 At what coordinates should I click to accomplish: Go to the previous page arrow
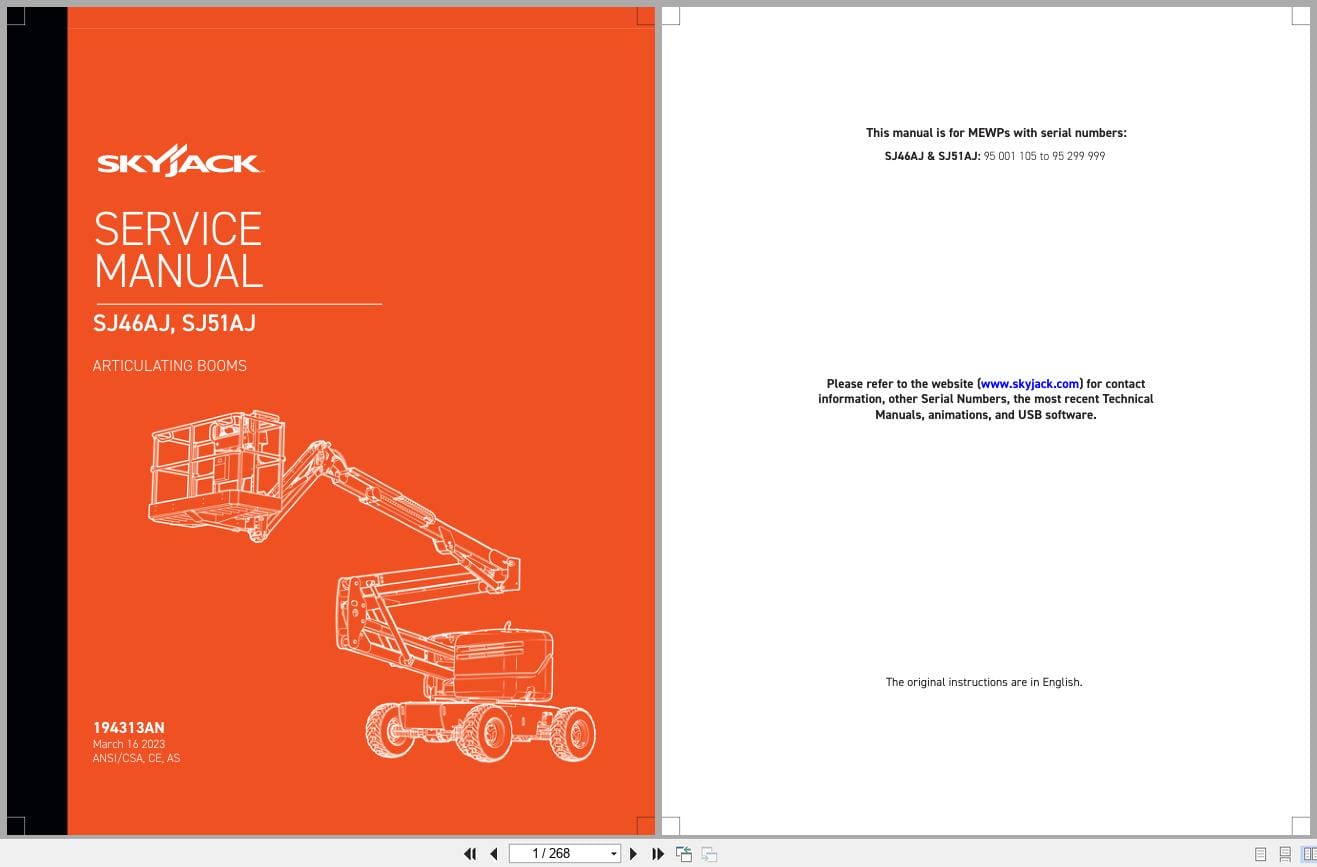click(494, 853)
